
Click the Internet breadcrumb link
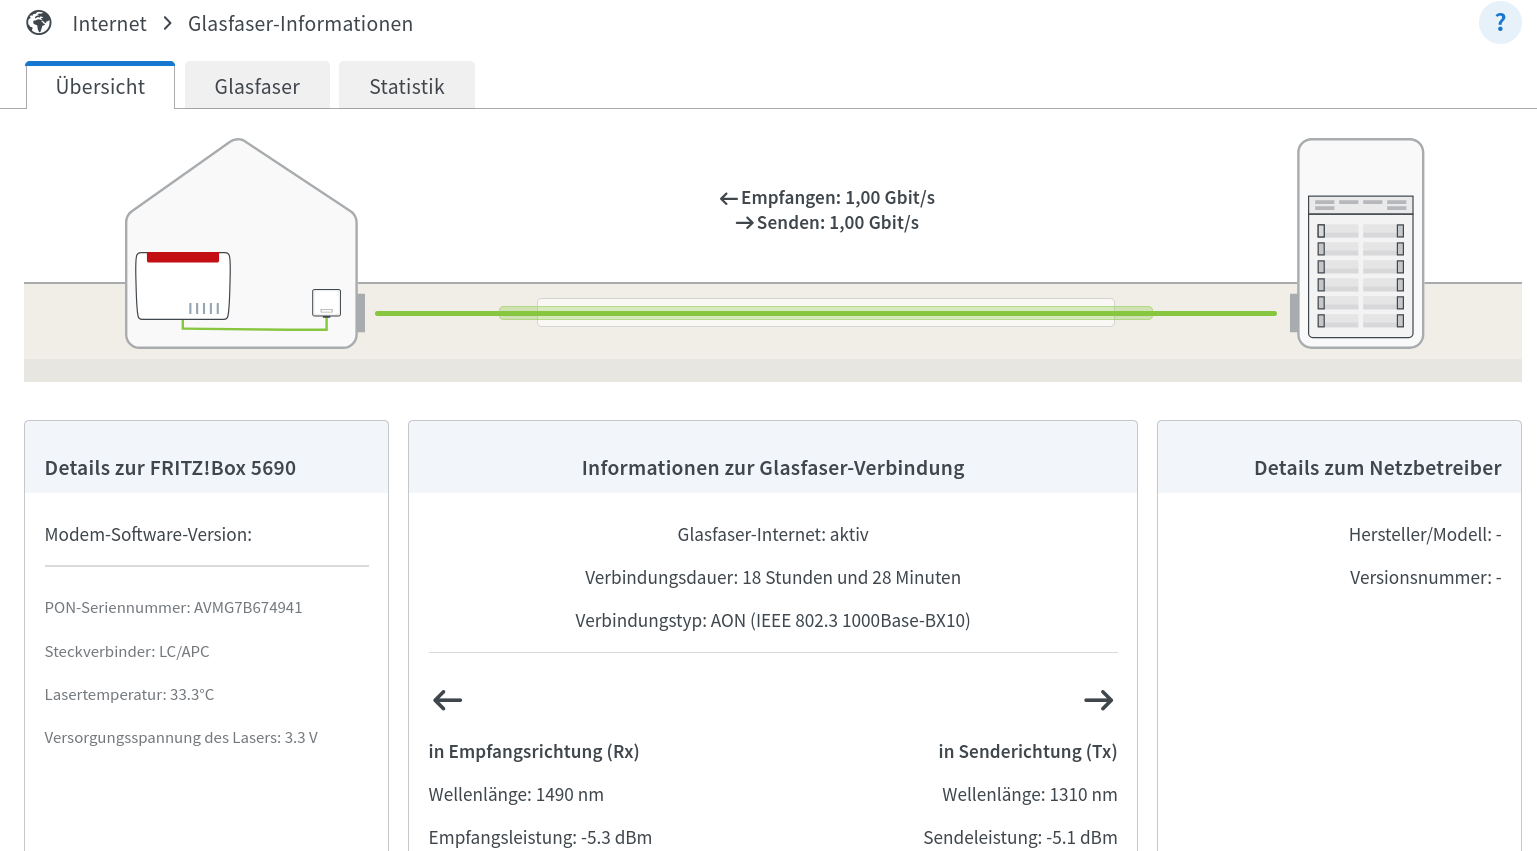pos(109,24)
